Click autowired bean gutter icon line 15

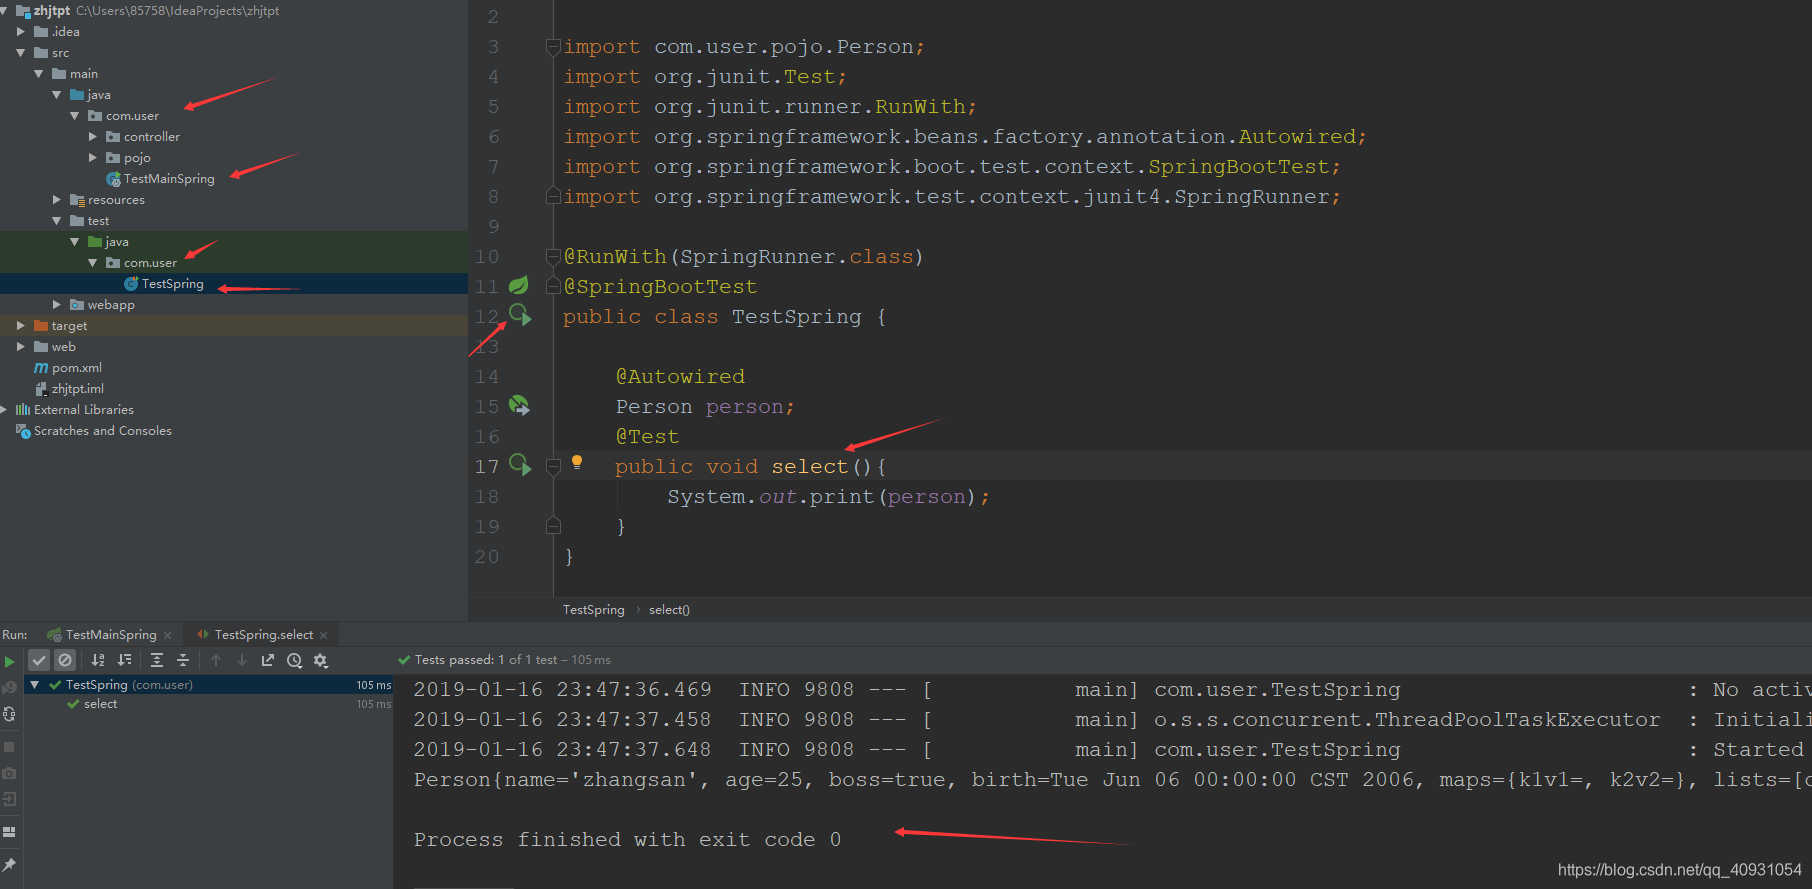pyautogui.click(x=519, y=405)
